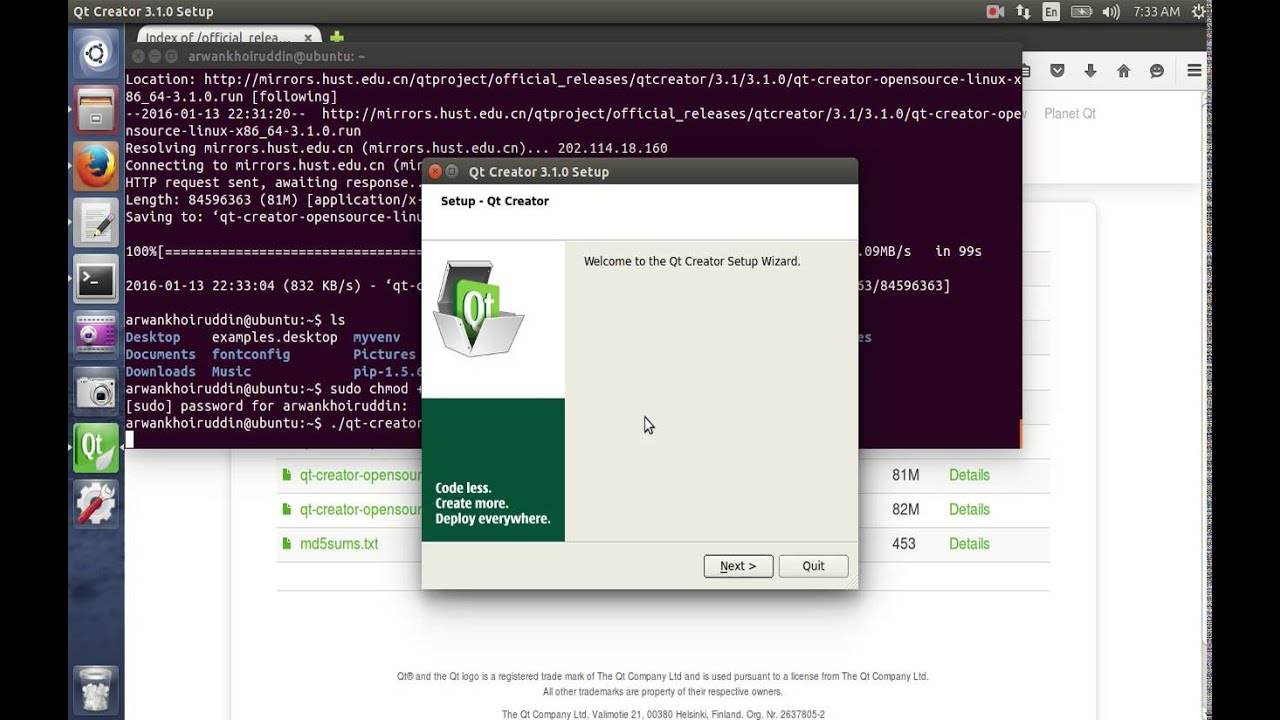This screenshot has width=1280, height=720.
Task: Click the 'Welcome to the Qt Creator Setup Wizard.' text
Action: [692, 261]
